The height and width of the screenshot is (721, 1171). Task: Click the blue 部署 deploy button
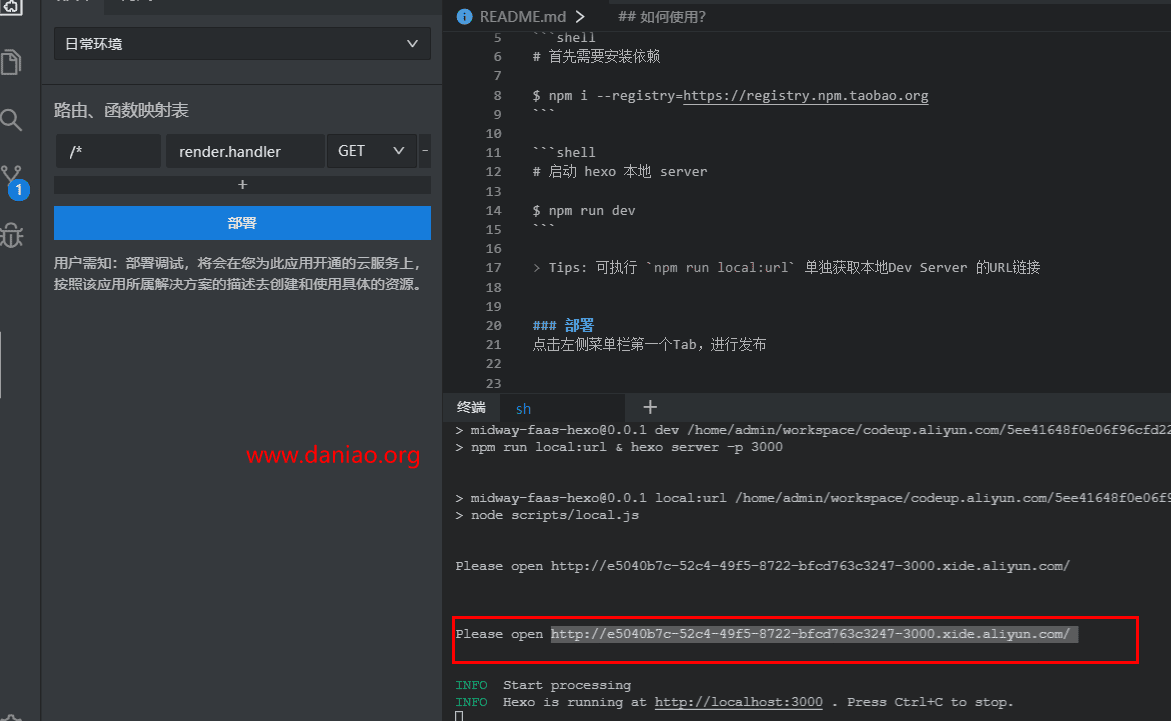pos(242,223)
